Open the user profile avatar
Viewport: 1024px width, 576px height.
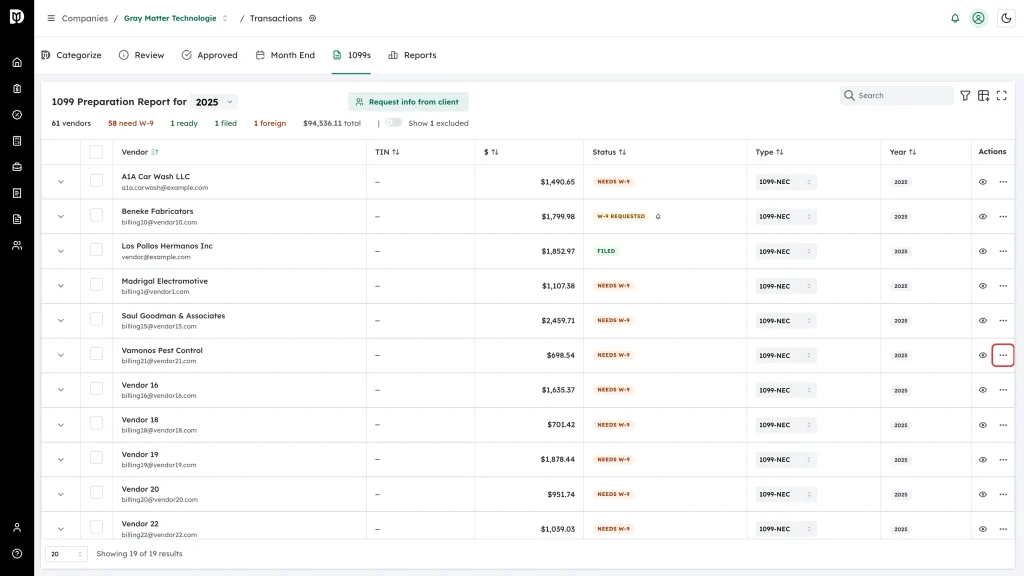[x=978, y=18]
